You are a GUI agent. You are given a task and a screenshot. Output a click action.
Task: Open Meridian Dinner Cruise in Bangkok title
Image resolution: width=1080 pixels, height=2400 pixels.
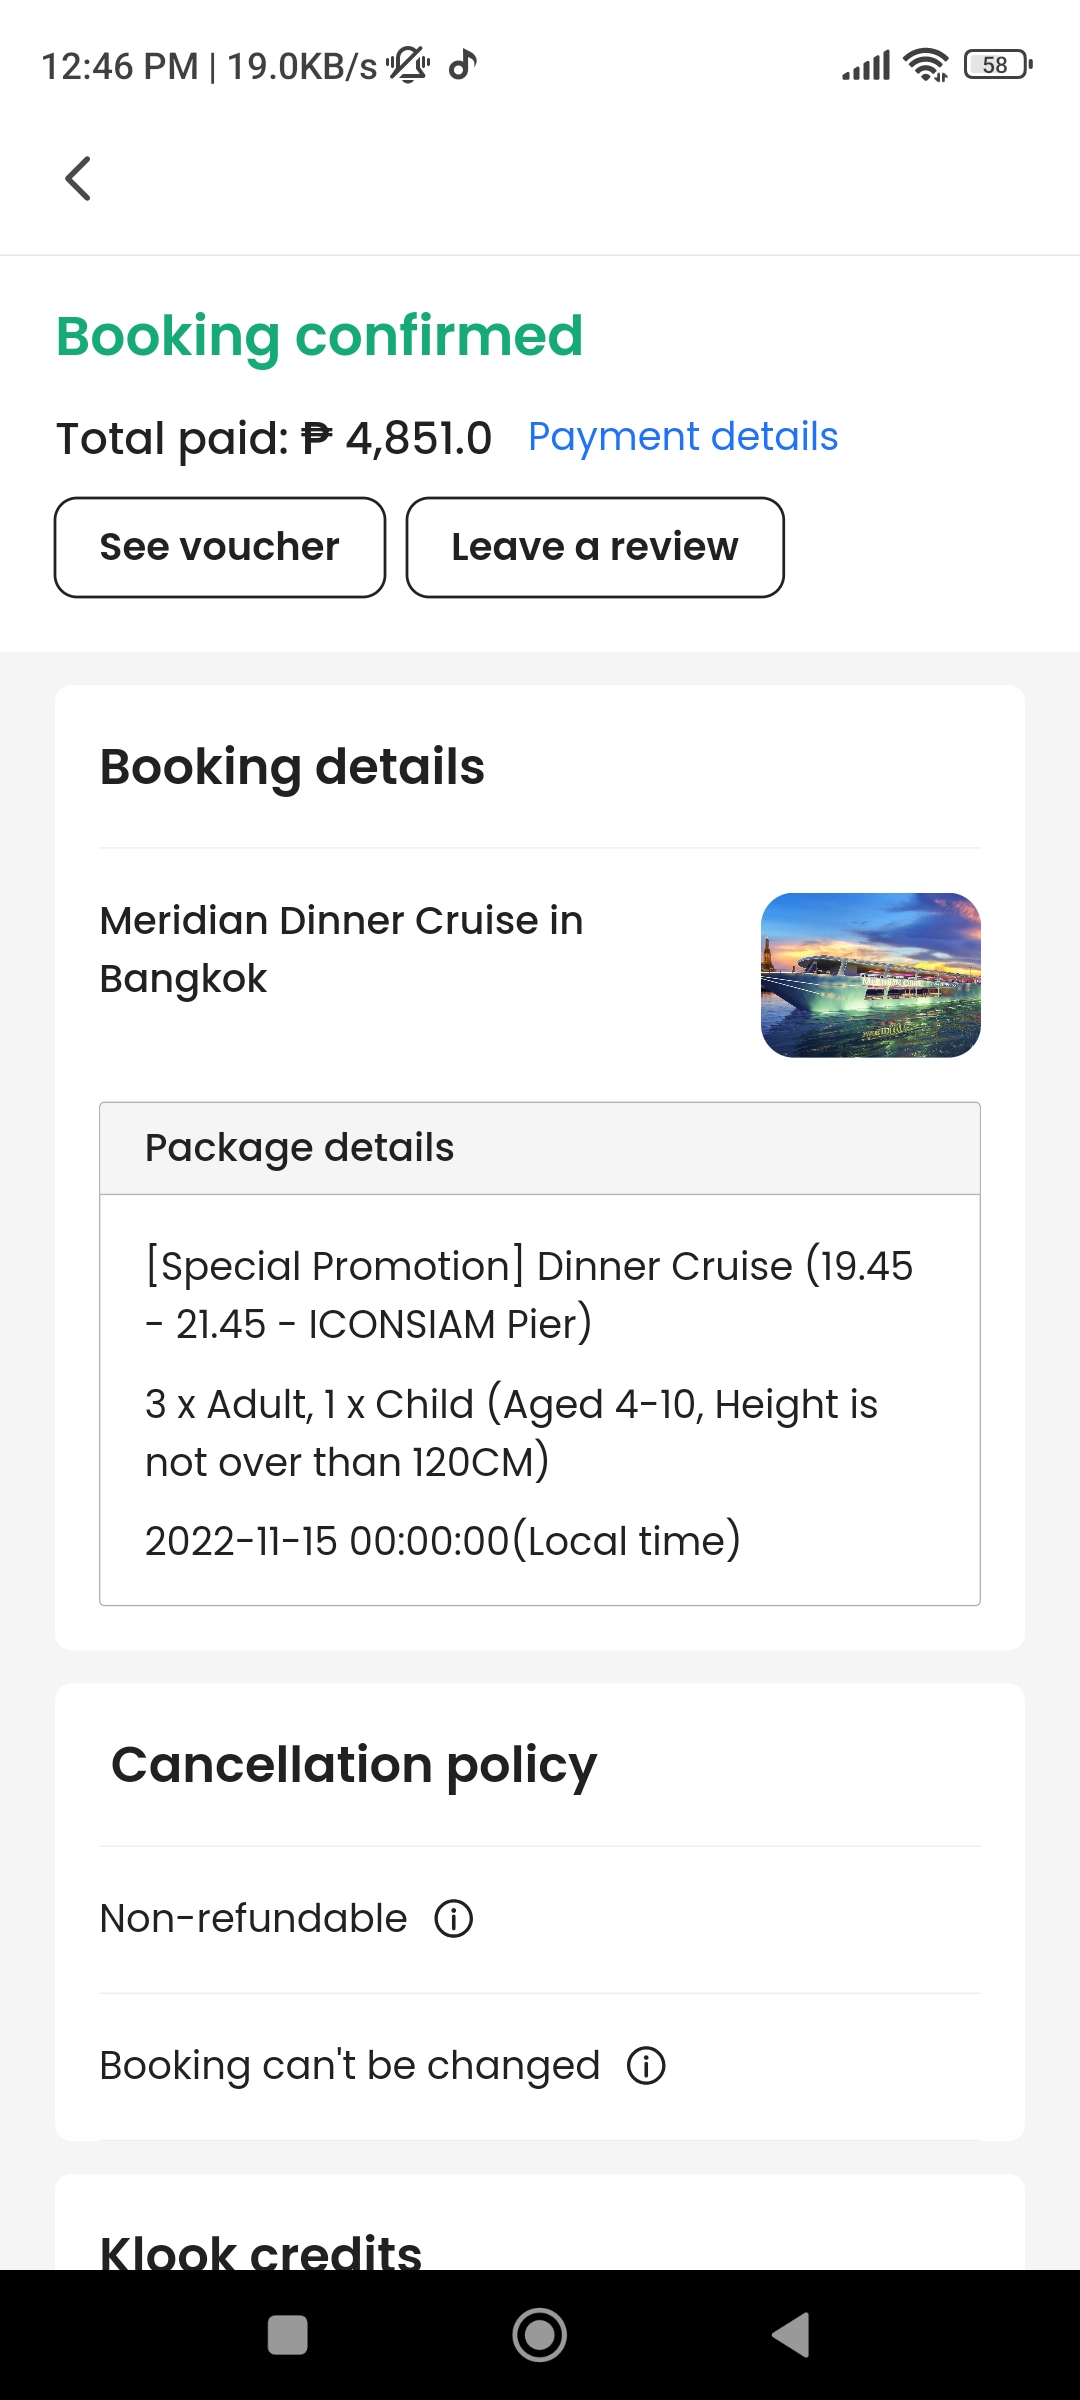click(x=342, y=949)
